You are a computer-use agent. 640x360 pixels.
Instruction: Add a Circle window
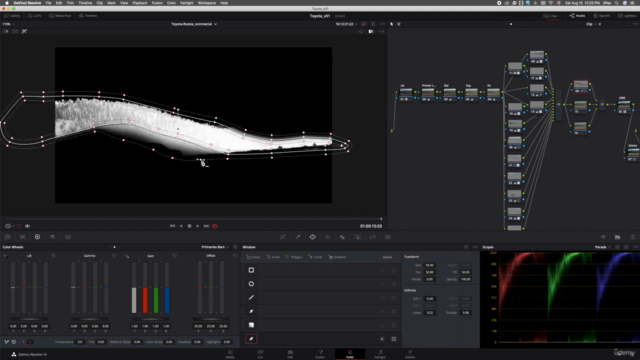273,257
